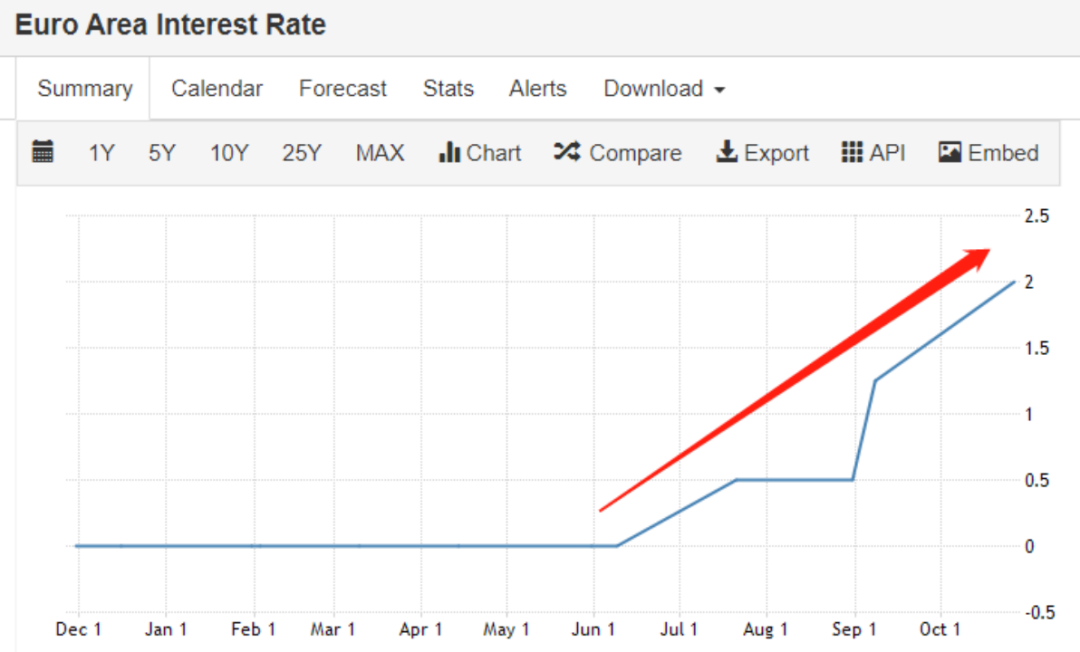Click the Export download arrow icon
The width and height of the screenshot is (1080, 652).
coord(726,152)
